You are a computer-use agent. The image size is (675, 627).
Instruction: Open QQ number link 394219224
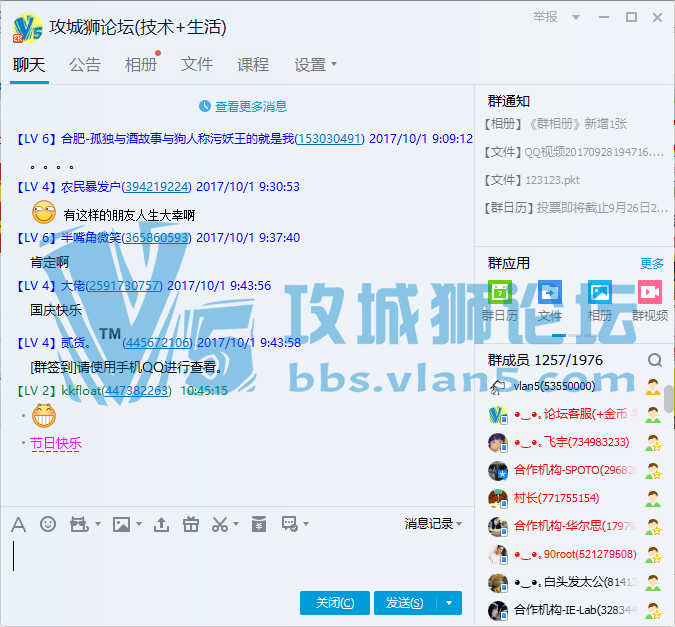[157, 187]
